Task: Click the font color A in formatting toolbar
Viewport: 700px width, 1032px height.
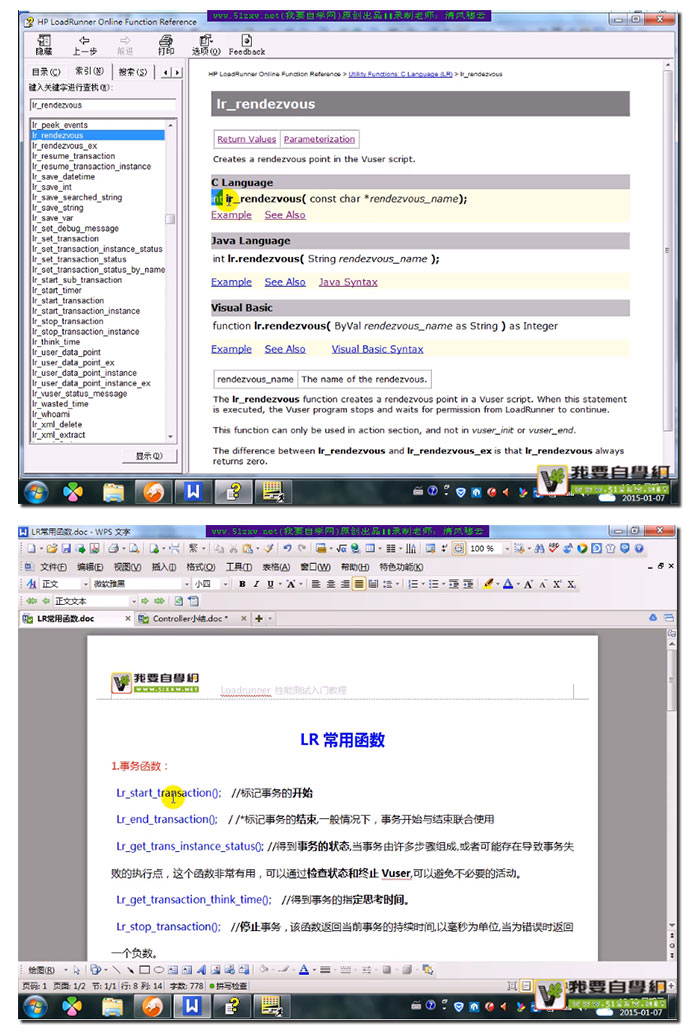Action: click(507, 584)
